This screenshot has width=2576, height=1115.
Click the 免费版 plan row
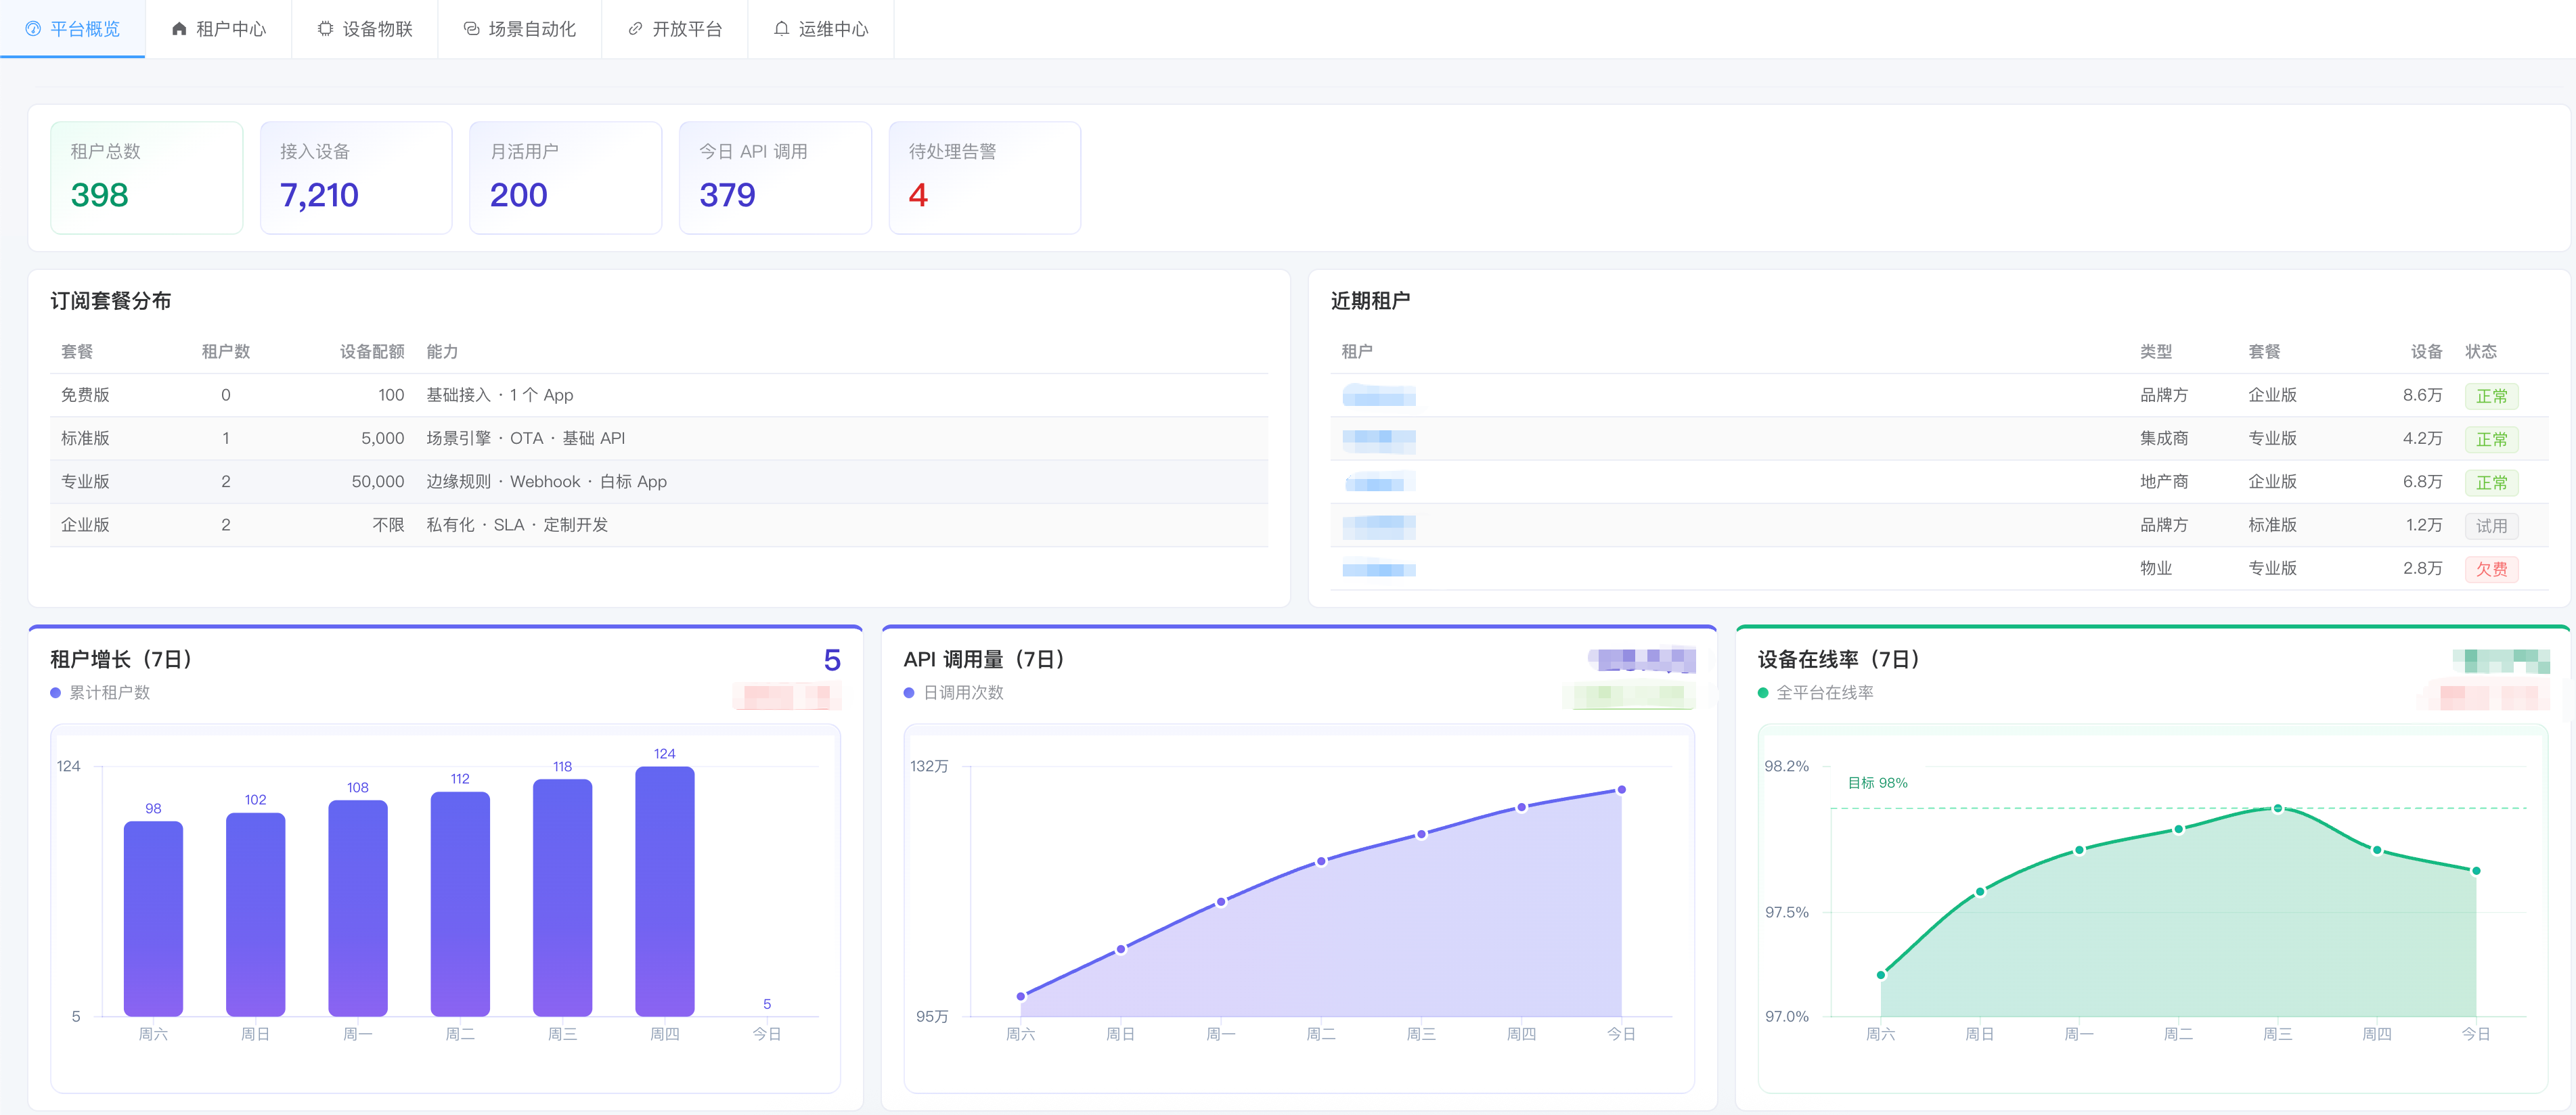tap(659, 395)
